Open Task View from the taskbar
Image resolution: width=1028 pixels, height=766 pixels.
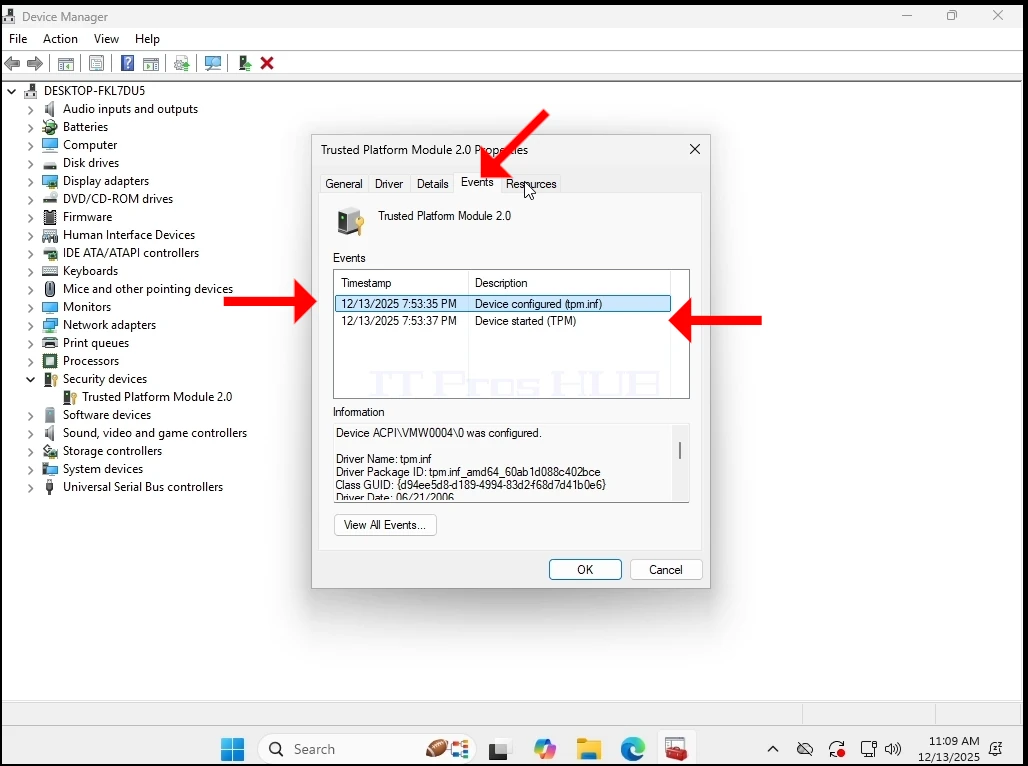click(500, 749)
